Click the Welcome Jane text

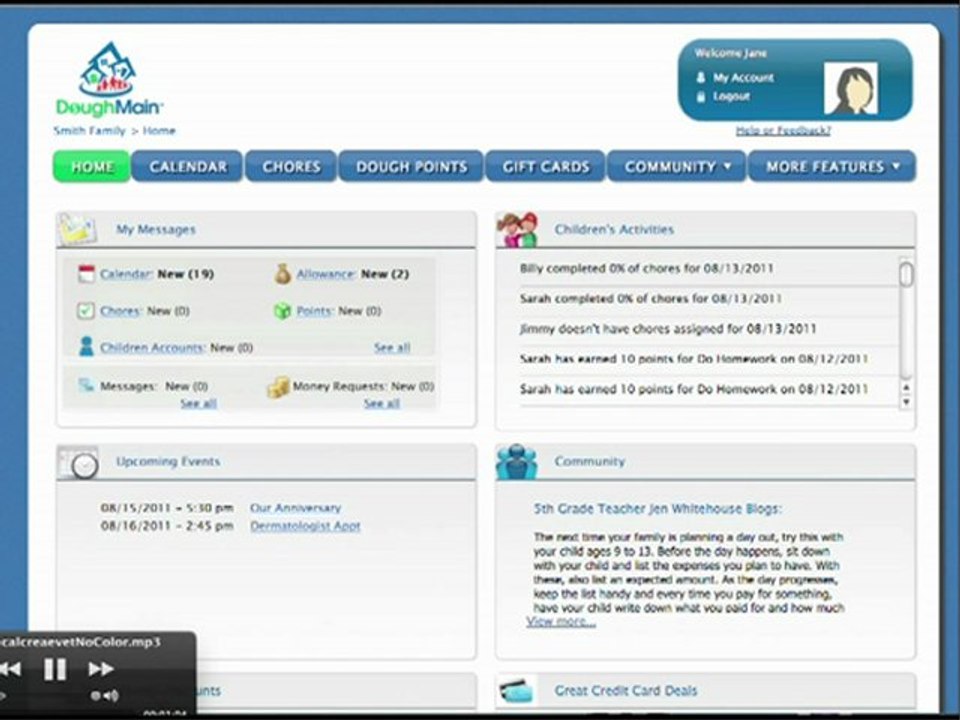[x=730, y=53]
